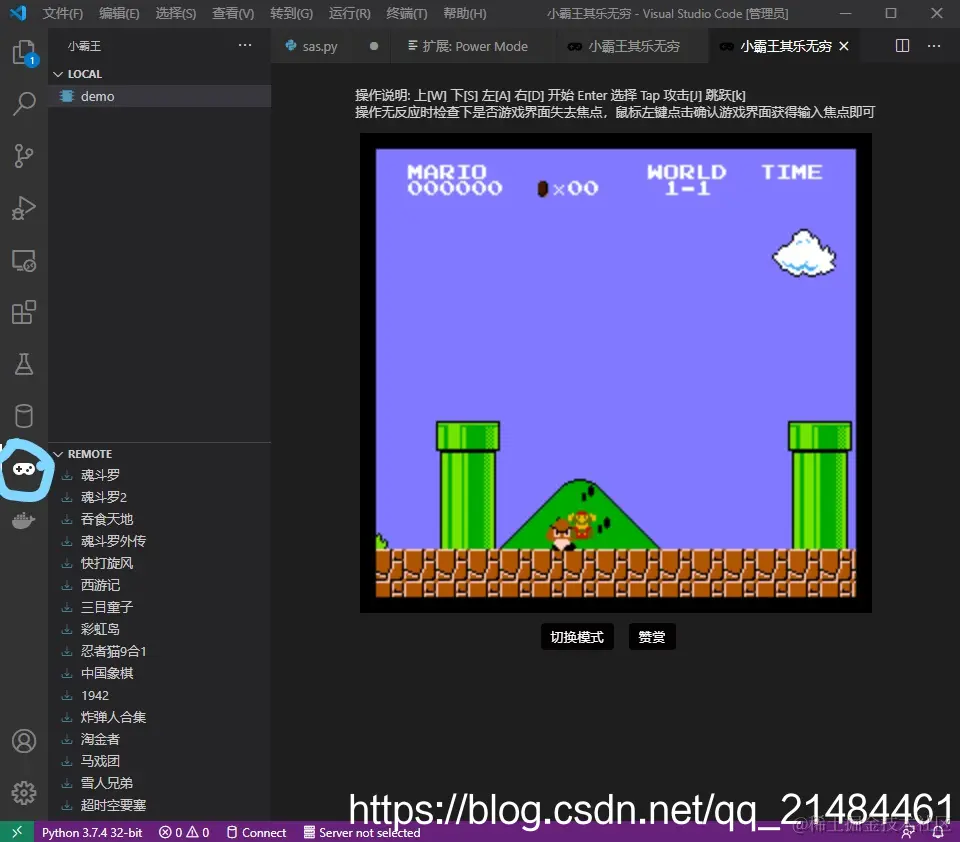
Task: Click Server not selected in status bar
Action: pos(362,832)
